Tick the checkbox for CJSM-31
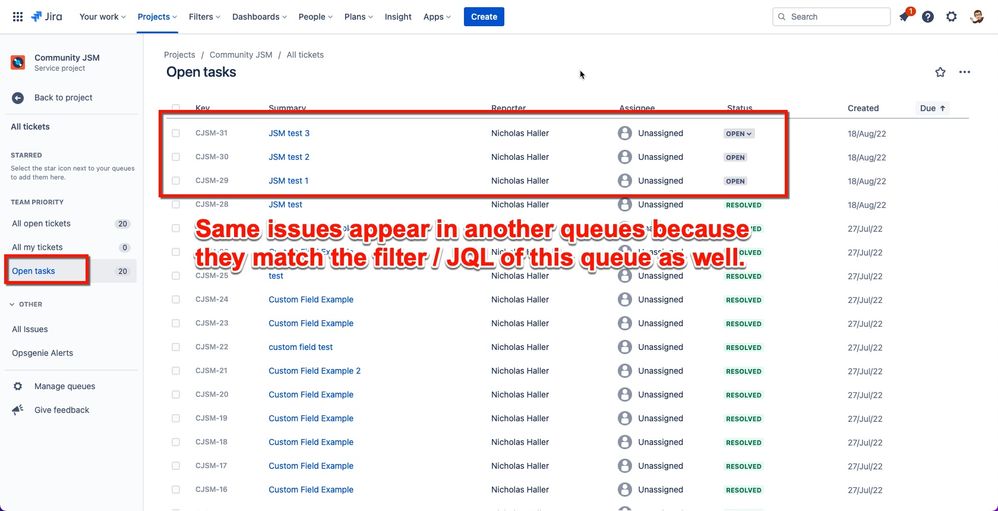The width and height of the screenshot is (998, 511). pyautogui.click(x=176, y=133)
